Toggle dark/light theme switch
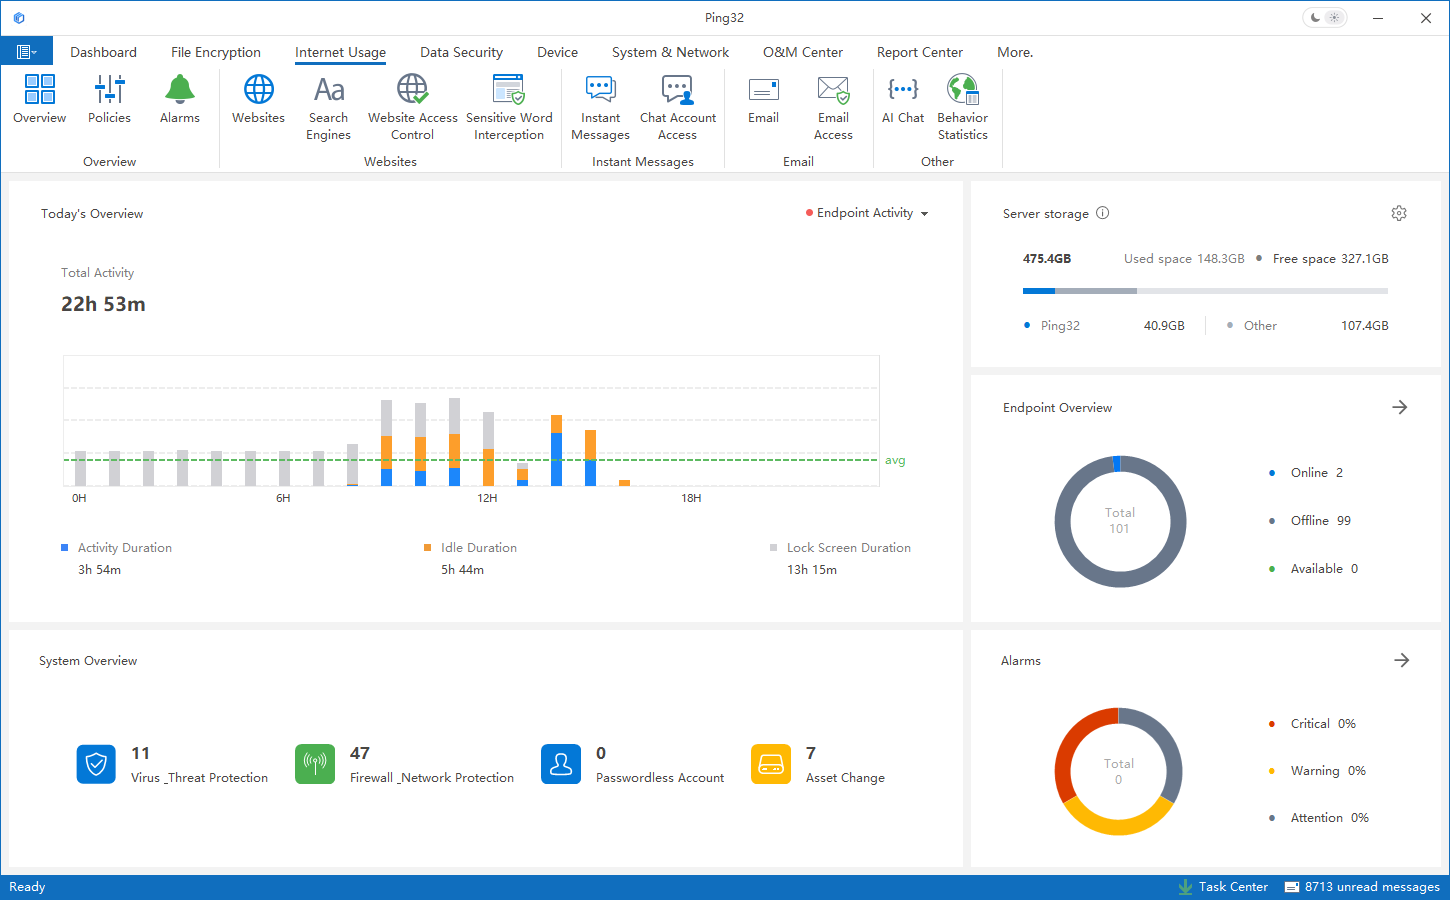Screen dimensions: 1450x900 1325,18
